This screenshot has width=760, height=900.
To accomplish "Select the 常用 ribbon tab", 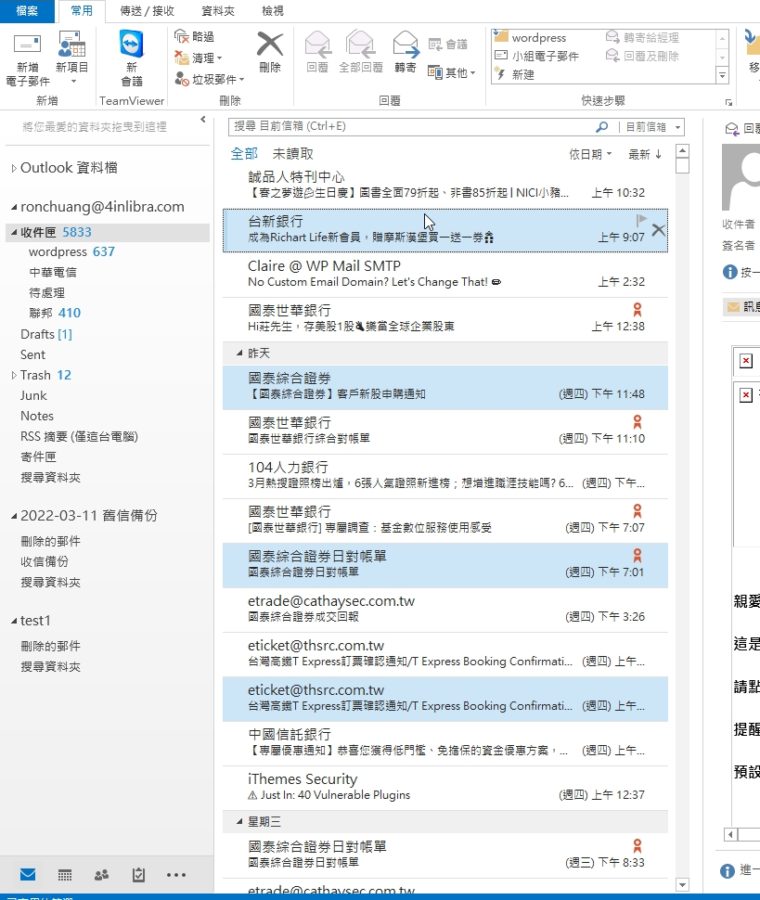I will point(82,11).
